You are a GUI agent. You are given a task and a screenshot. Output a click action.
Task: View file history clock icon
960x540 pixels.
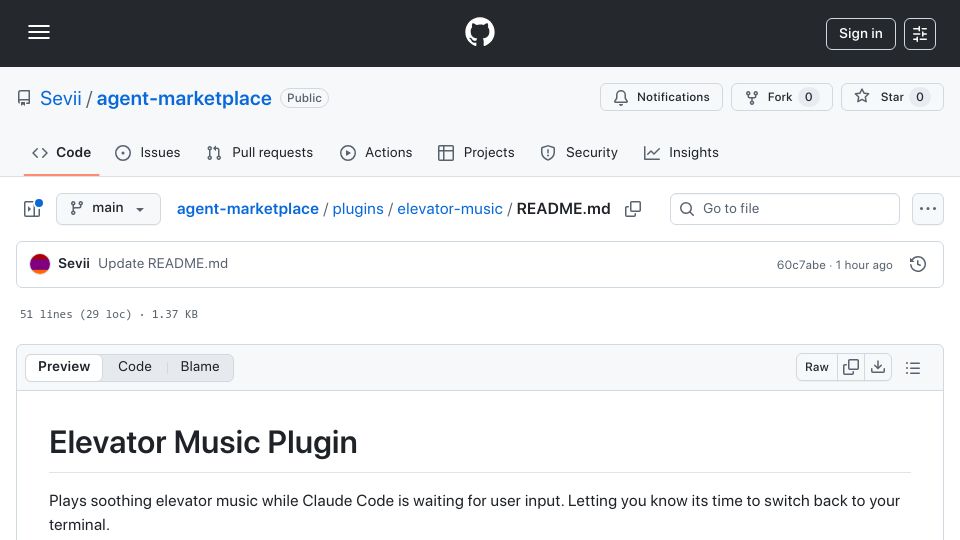(918, 264)
